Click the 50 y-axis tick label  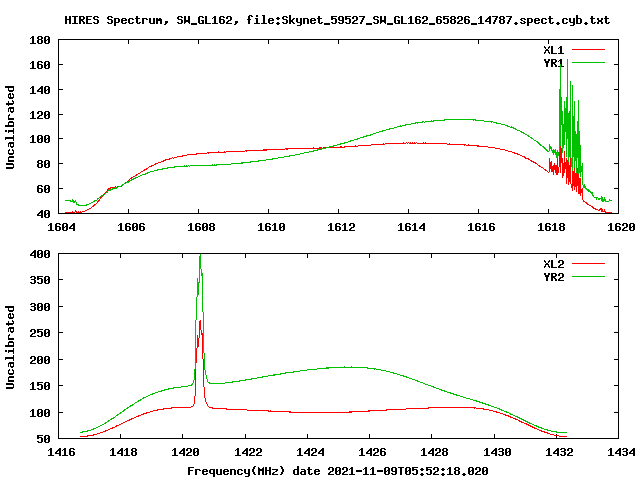(44, 439)
